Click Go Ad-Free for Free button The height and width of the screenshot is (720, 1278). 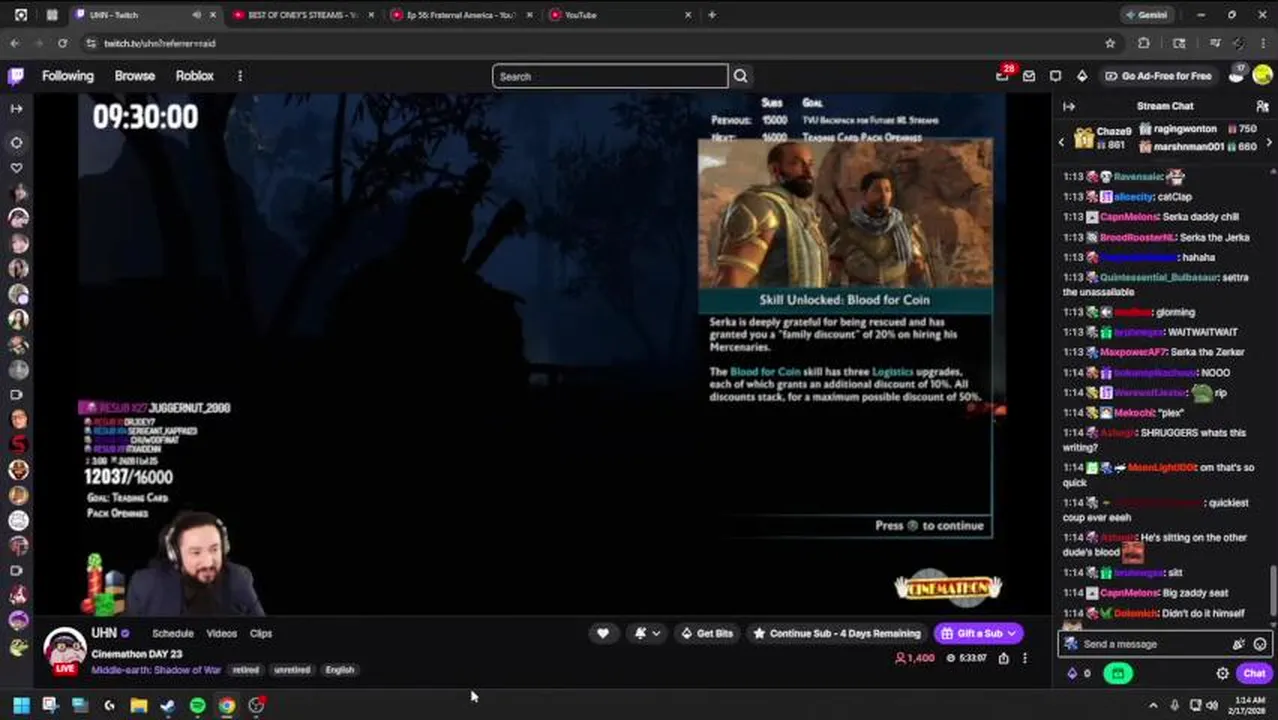[x=1158, y=76]
